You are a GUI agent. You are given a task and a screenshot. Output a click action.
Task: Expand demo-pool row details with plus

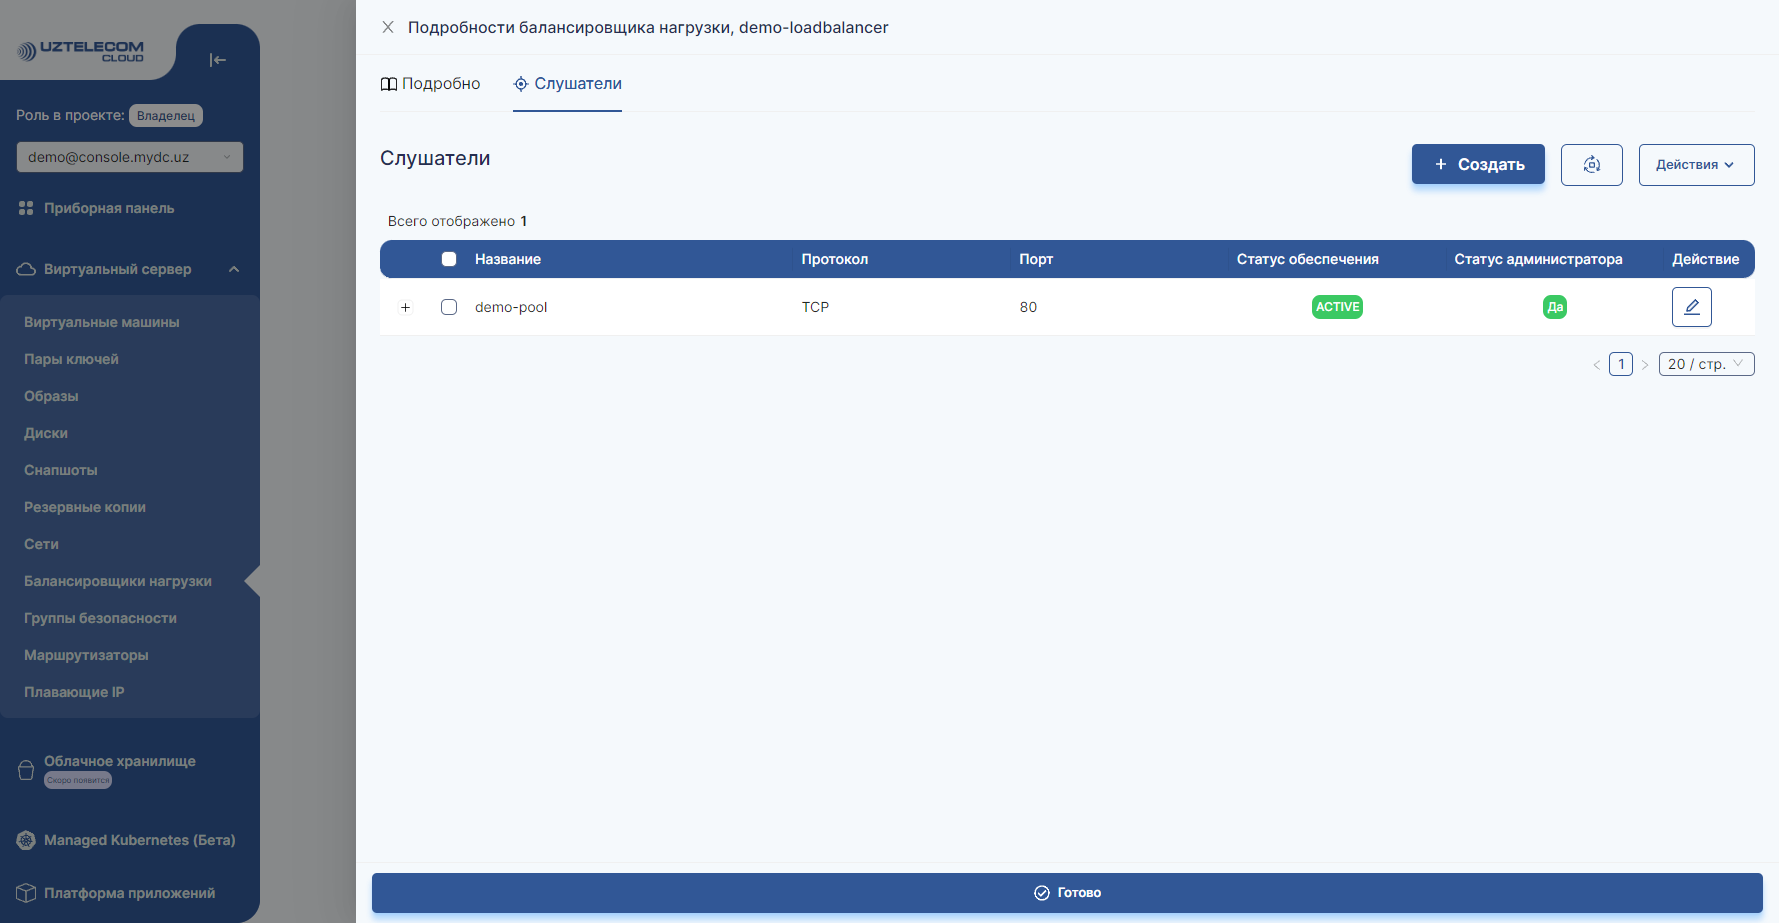pyautogui.click(x=406, y=307)
